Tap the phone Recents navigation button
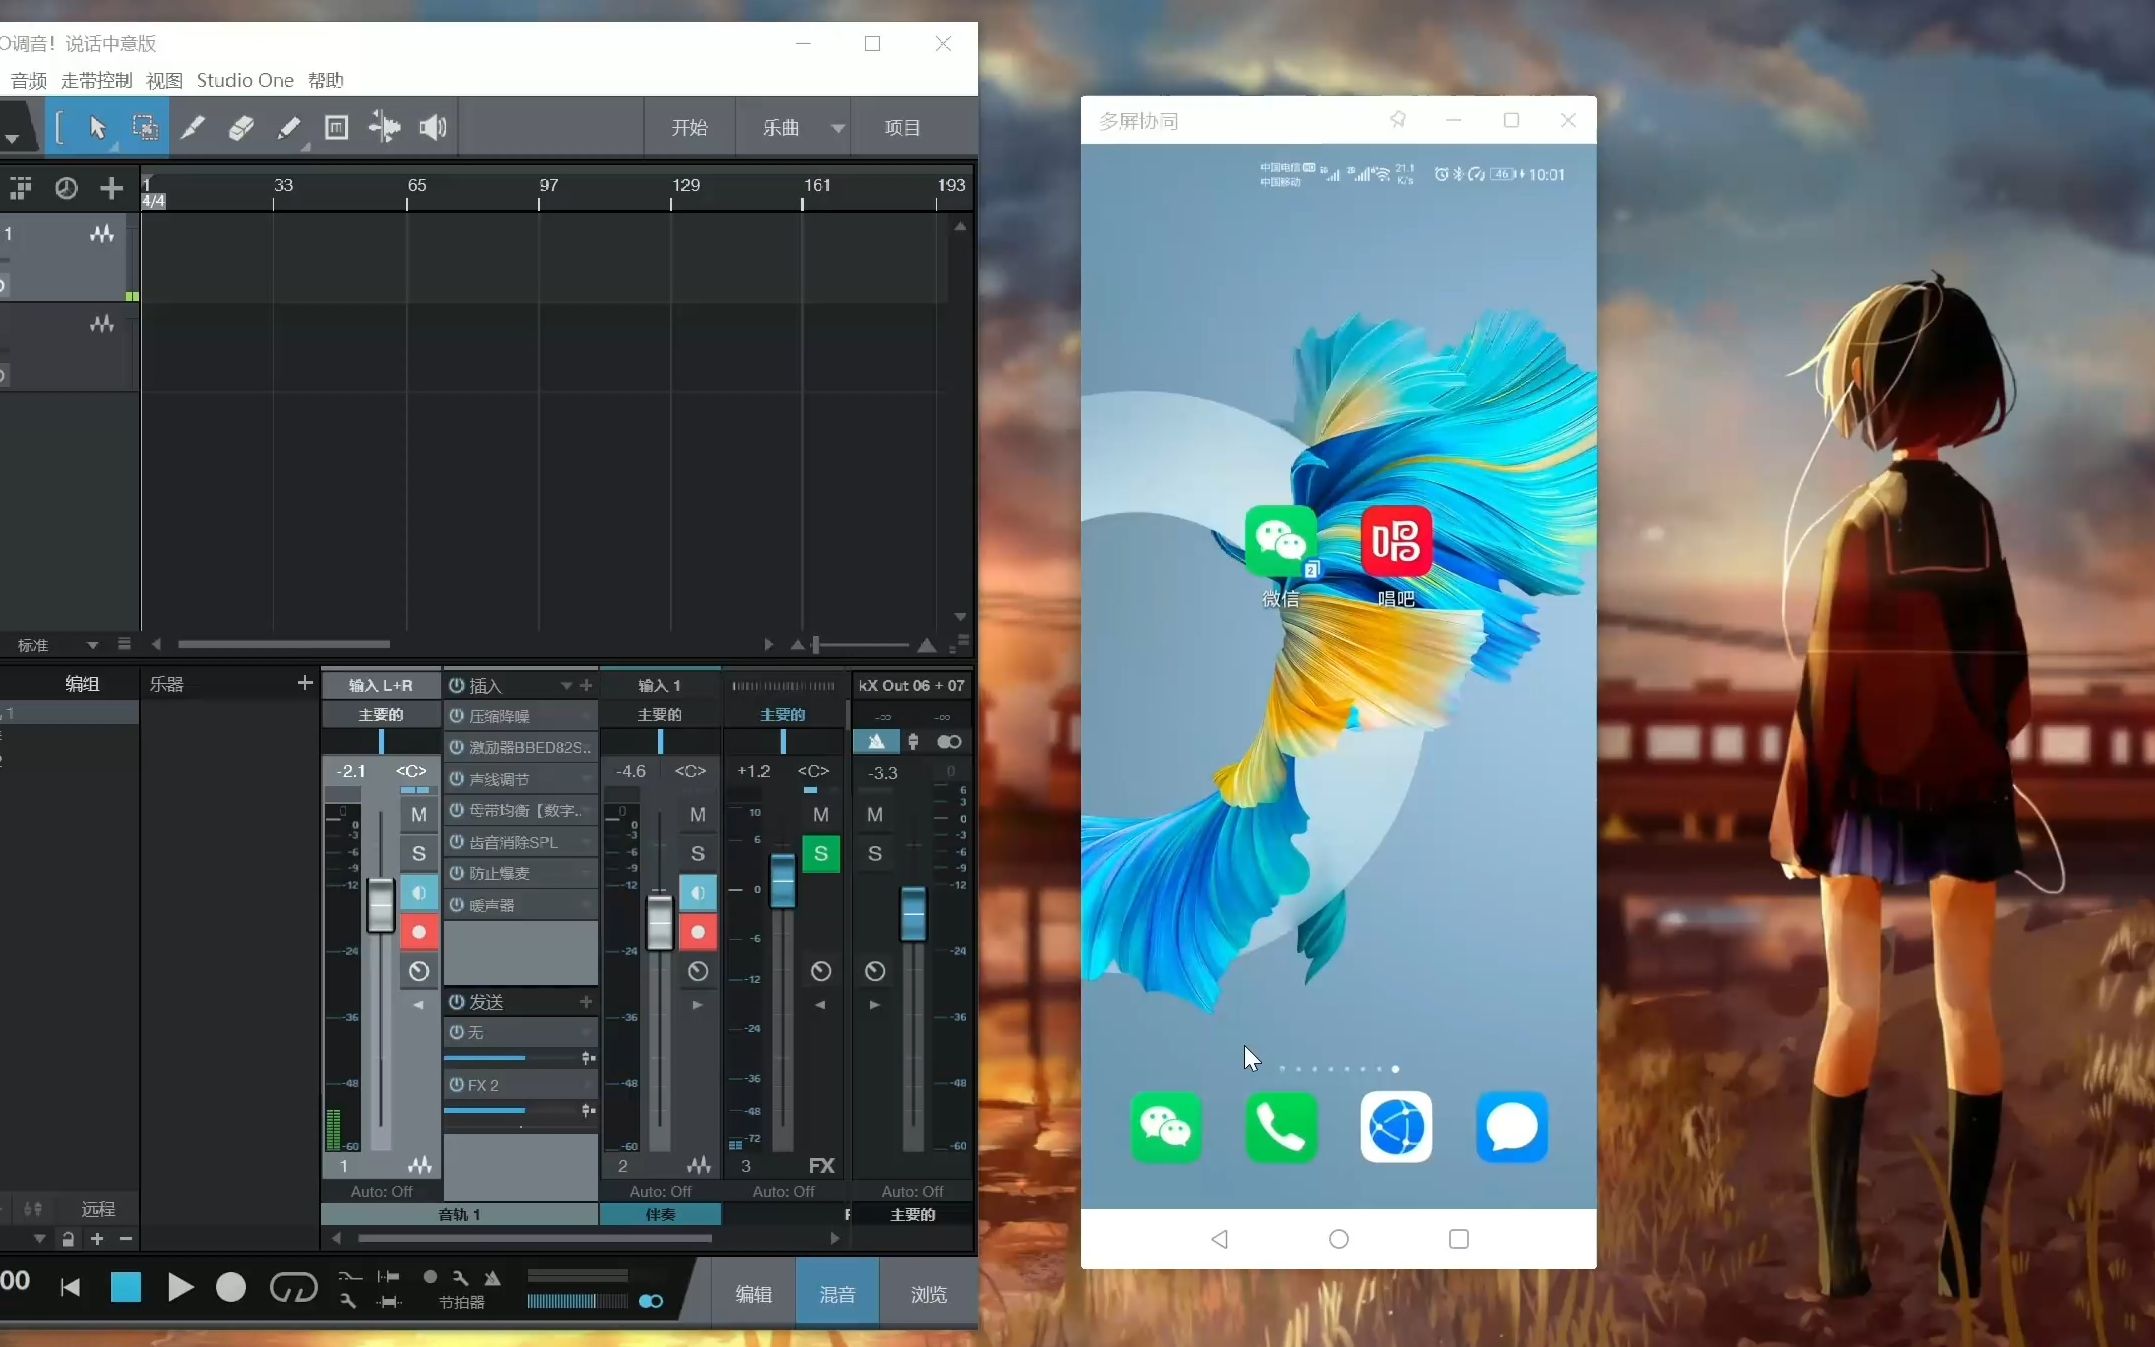The image size is (2155, 1347). 1459,1239
